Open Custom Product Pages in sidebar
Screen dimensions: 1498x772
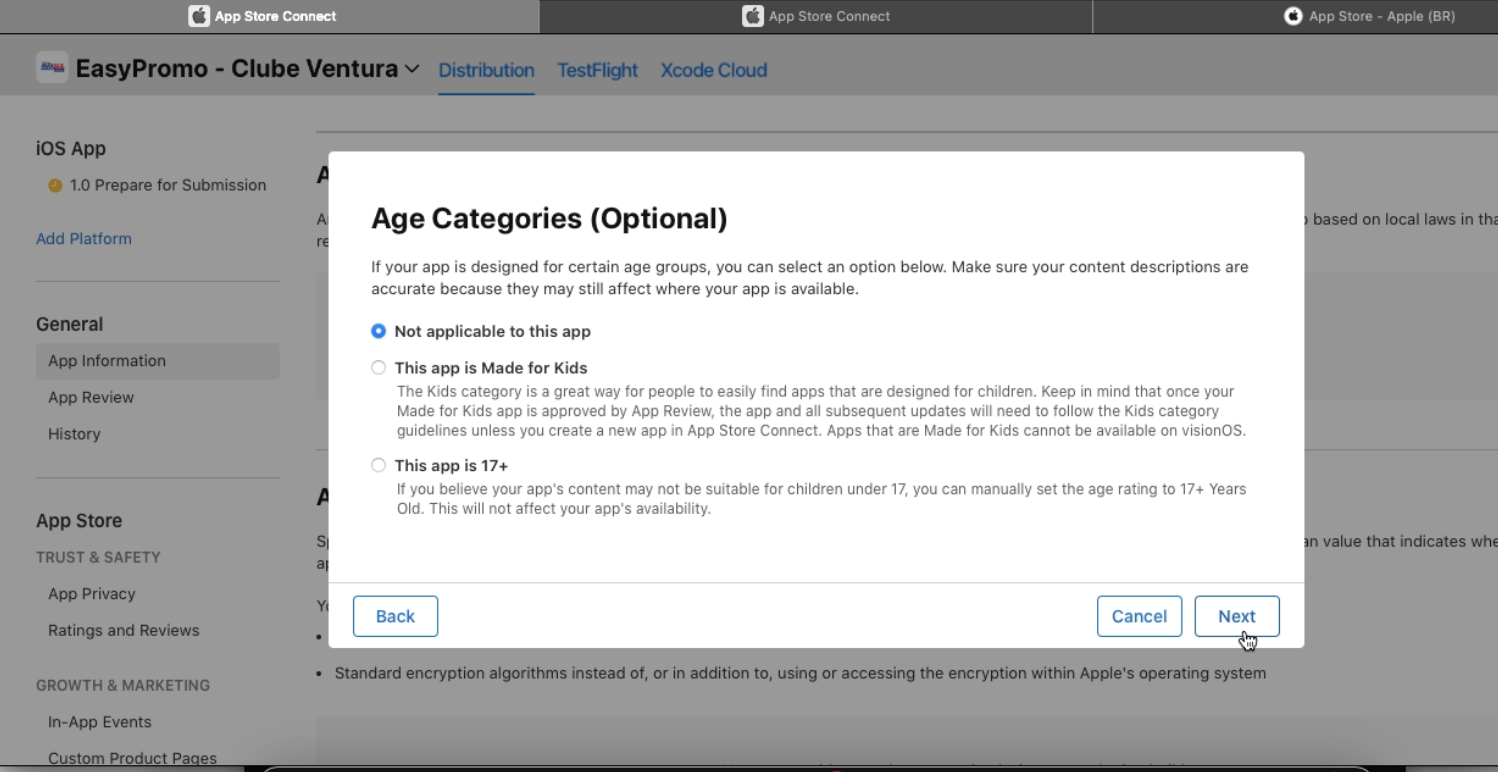(132, 758)
